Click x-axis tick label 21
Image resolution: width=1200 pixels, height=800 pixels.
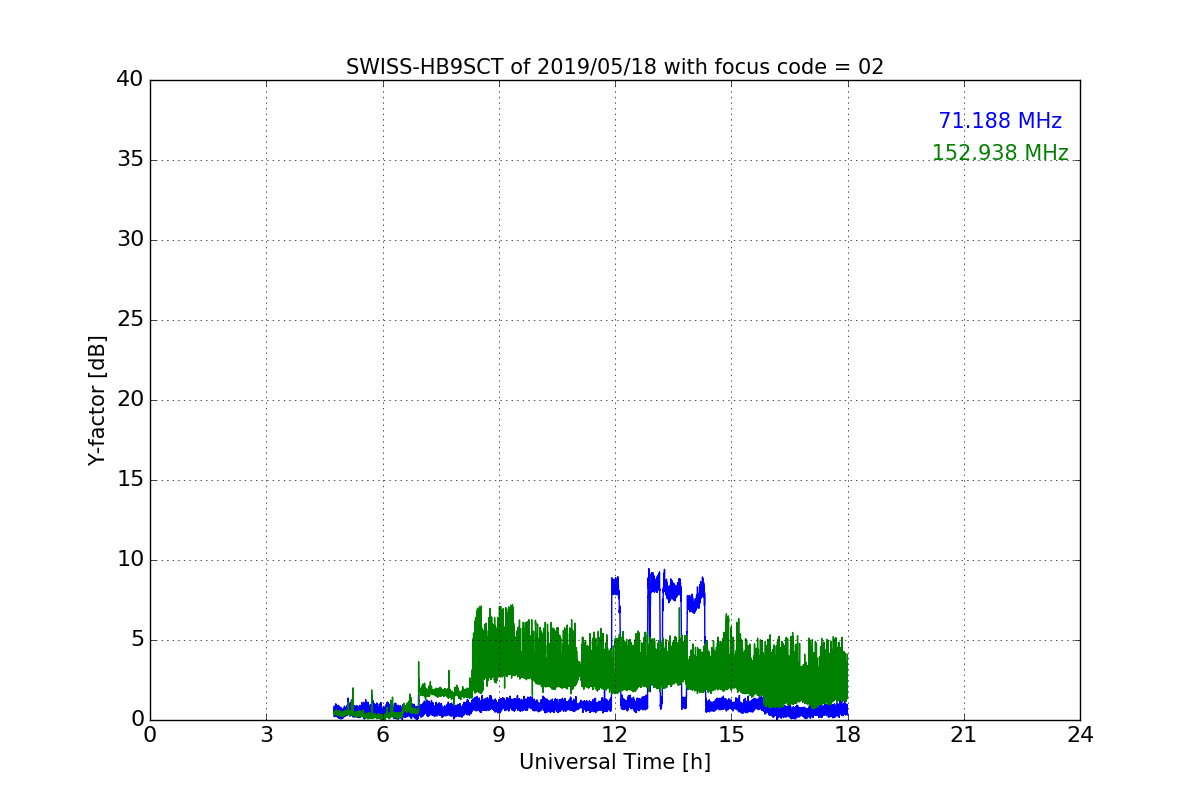[x=964, y=735]
